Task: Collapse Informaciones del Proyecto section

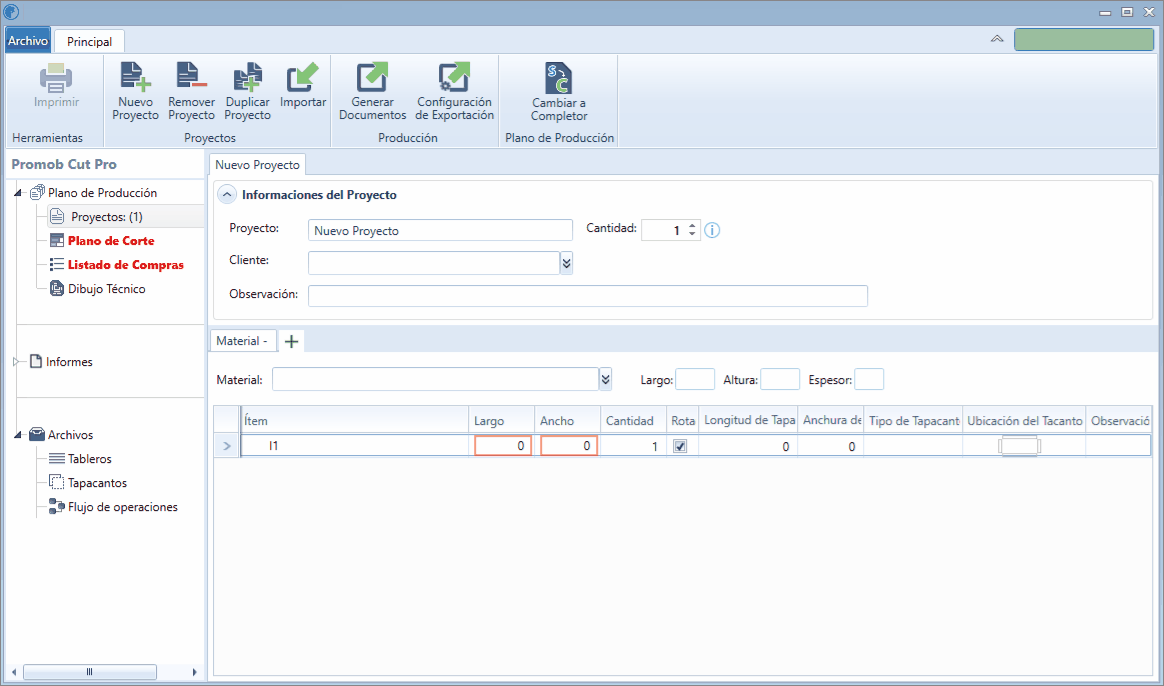Action: tap(226, 195)
